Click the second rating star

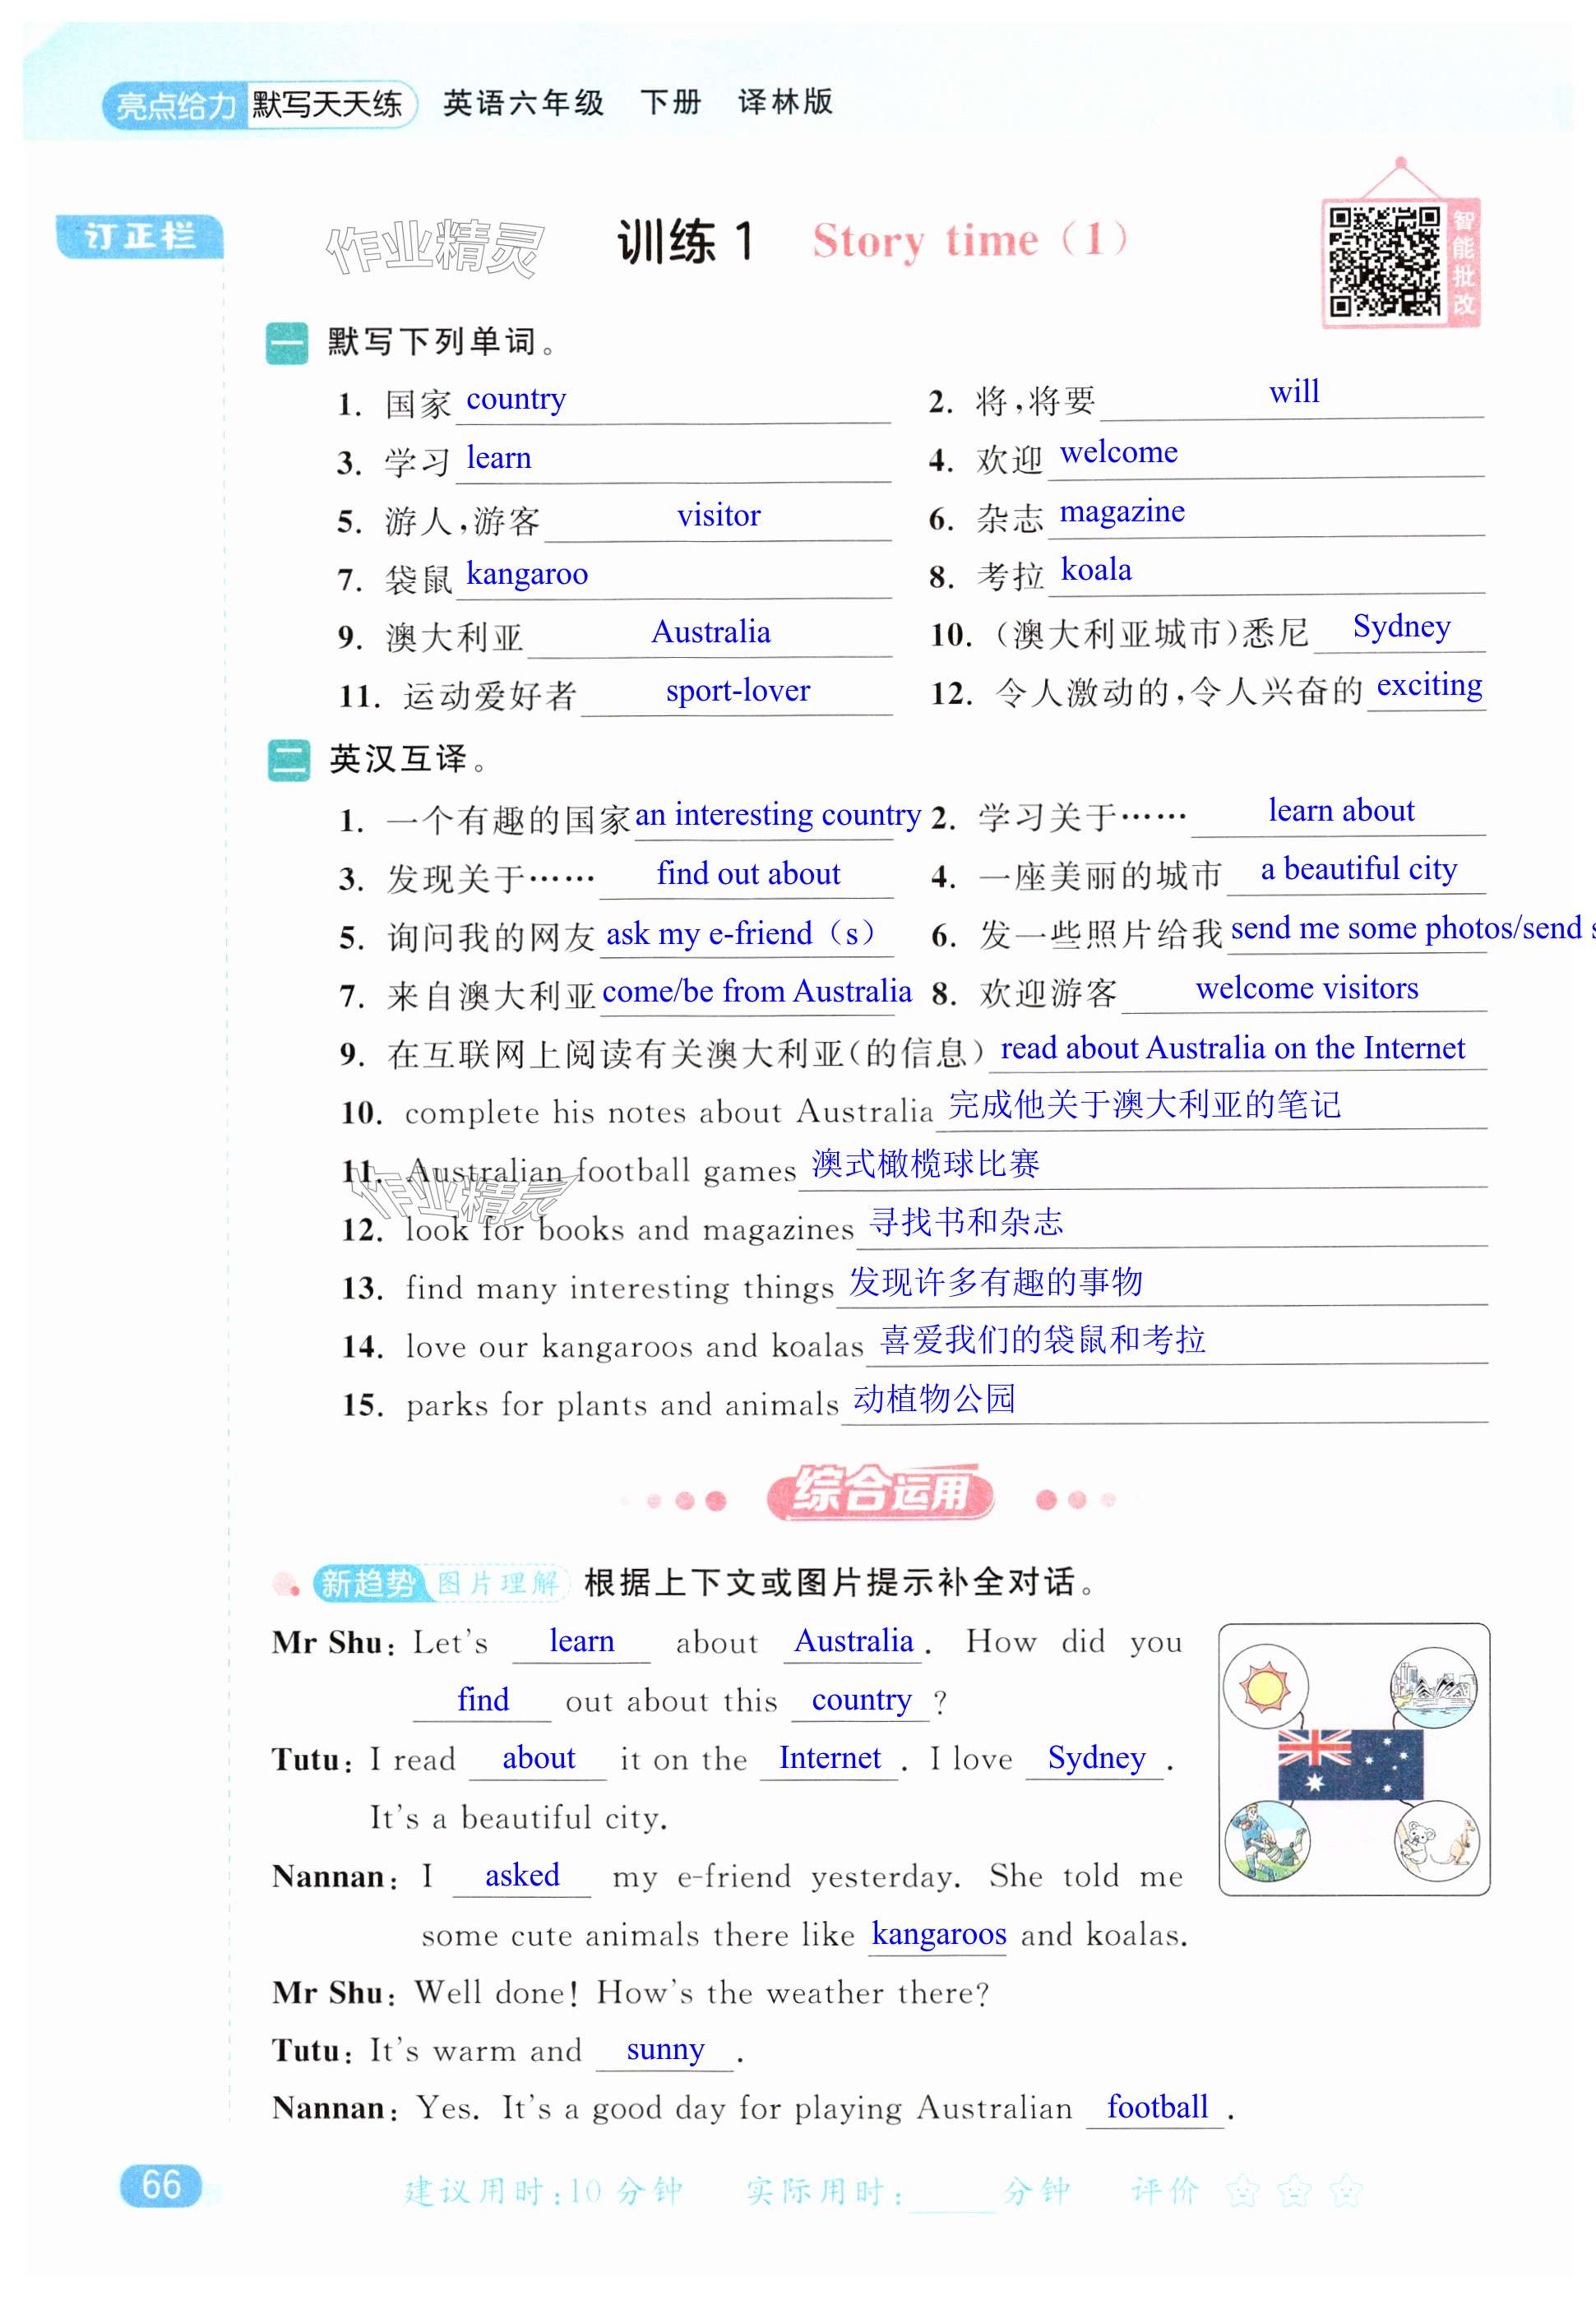[1295, 2191]
